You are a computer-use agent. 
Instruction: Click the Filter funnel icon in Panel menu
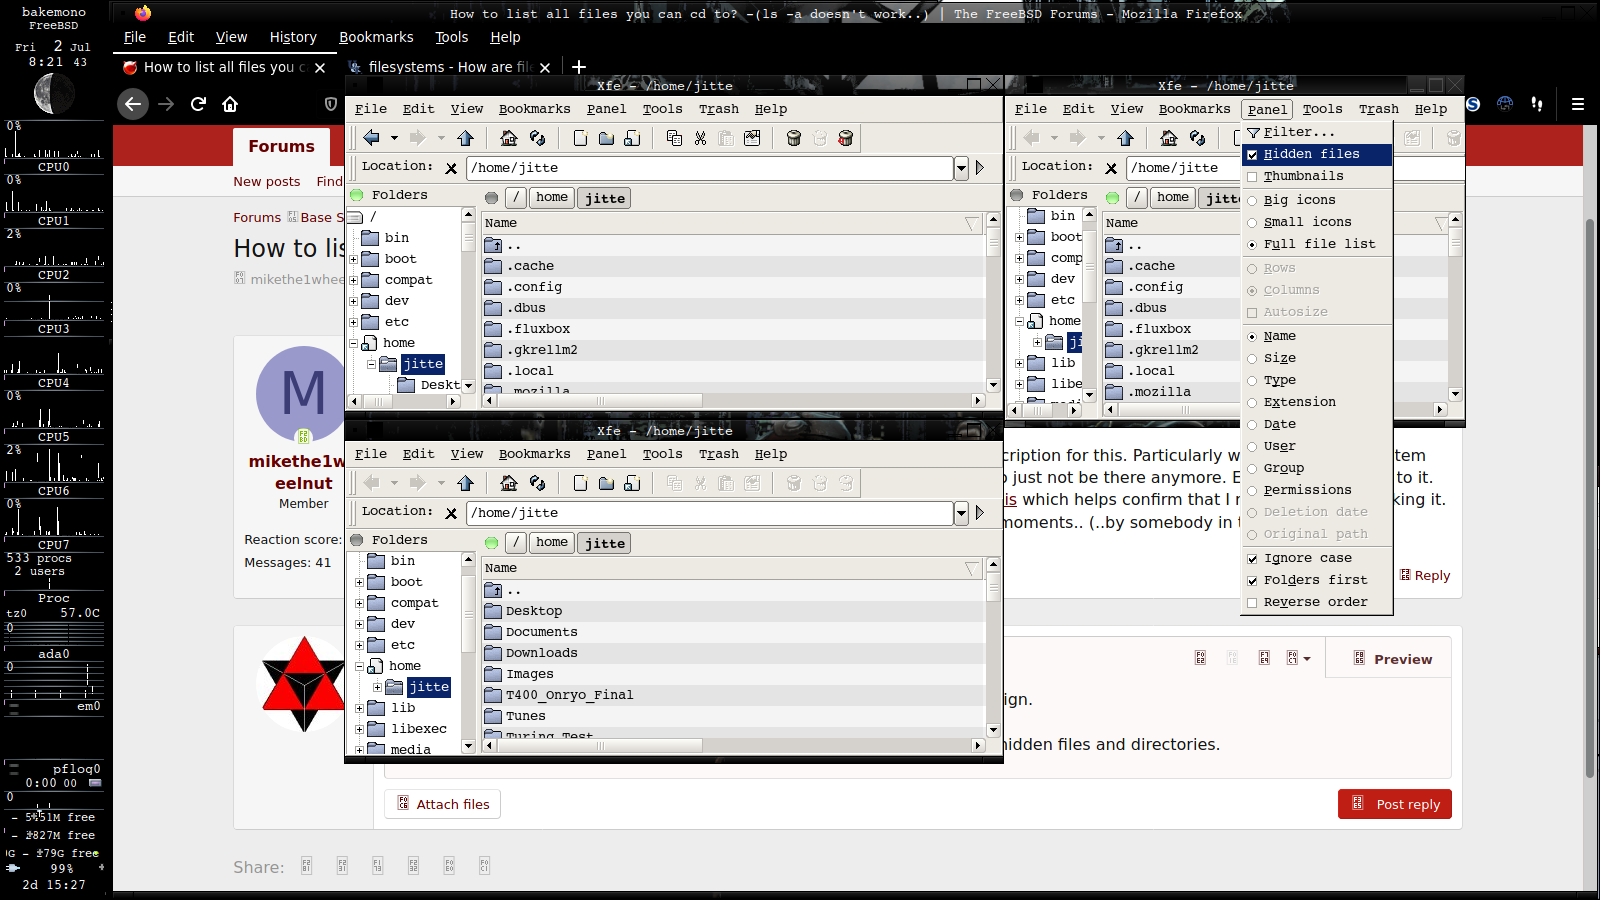[x=1253, y=132]
